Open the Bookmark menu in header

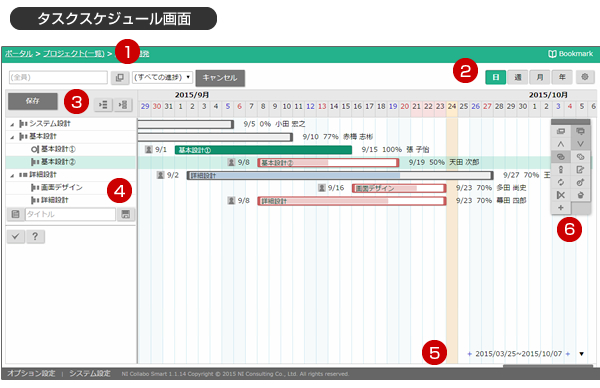tap(570, 54)
